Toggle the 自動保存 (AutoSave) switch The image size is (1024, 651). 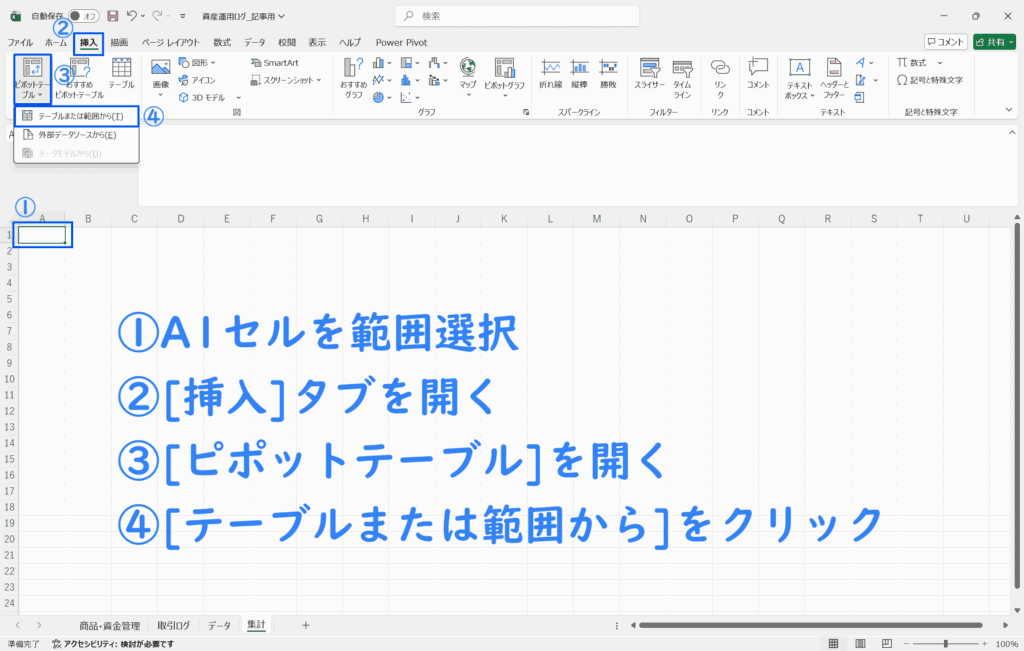point(83,16)
